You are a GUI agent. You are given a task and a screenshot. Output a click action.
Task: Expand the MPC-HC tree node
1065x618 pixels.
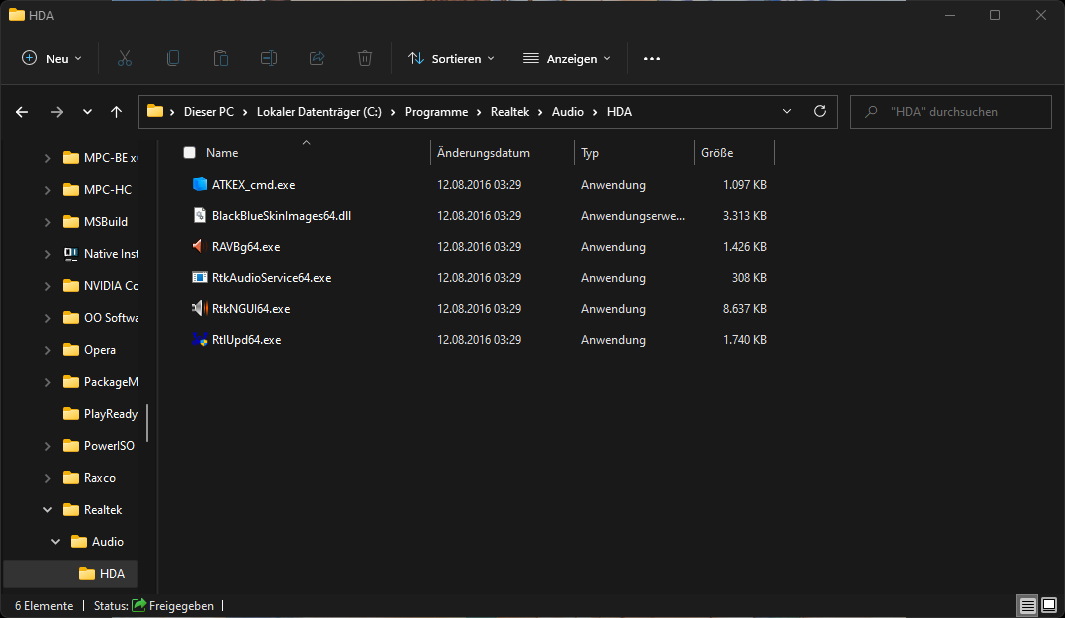(x=48, y=190)
